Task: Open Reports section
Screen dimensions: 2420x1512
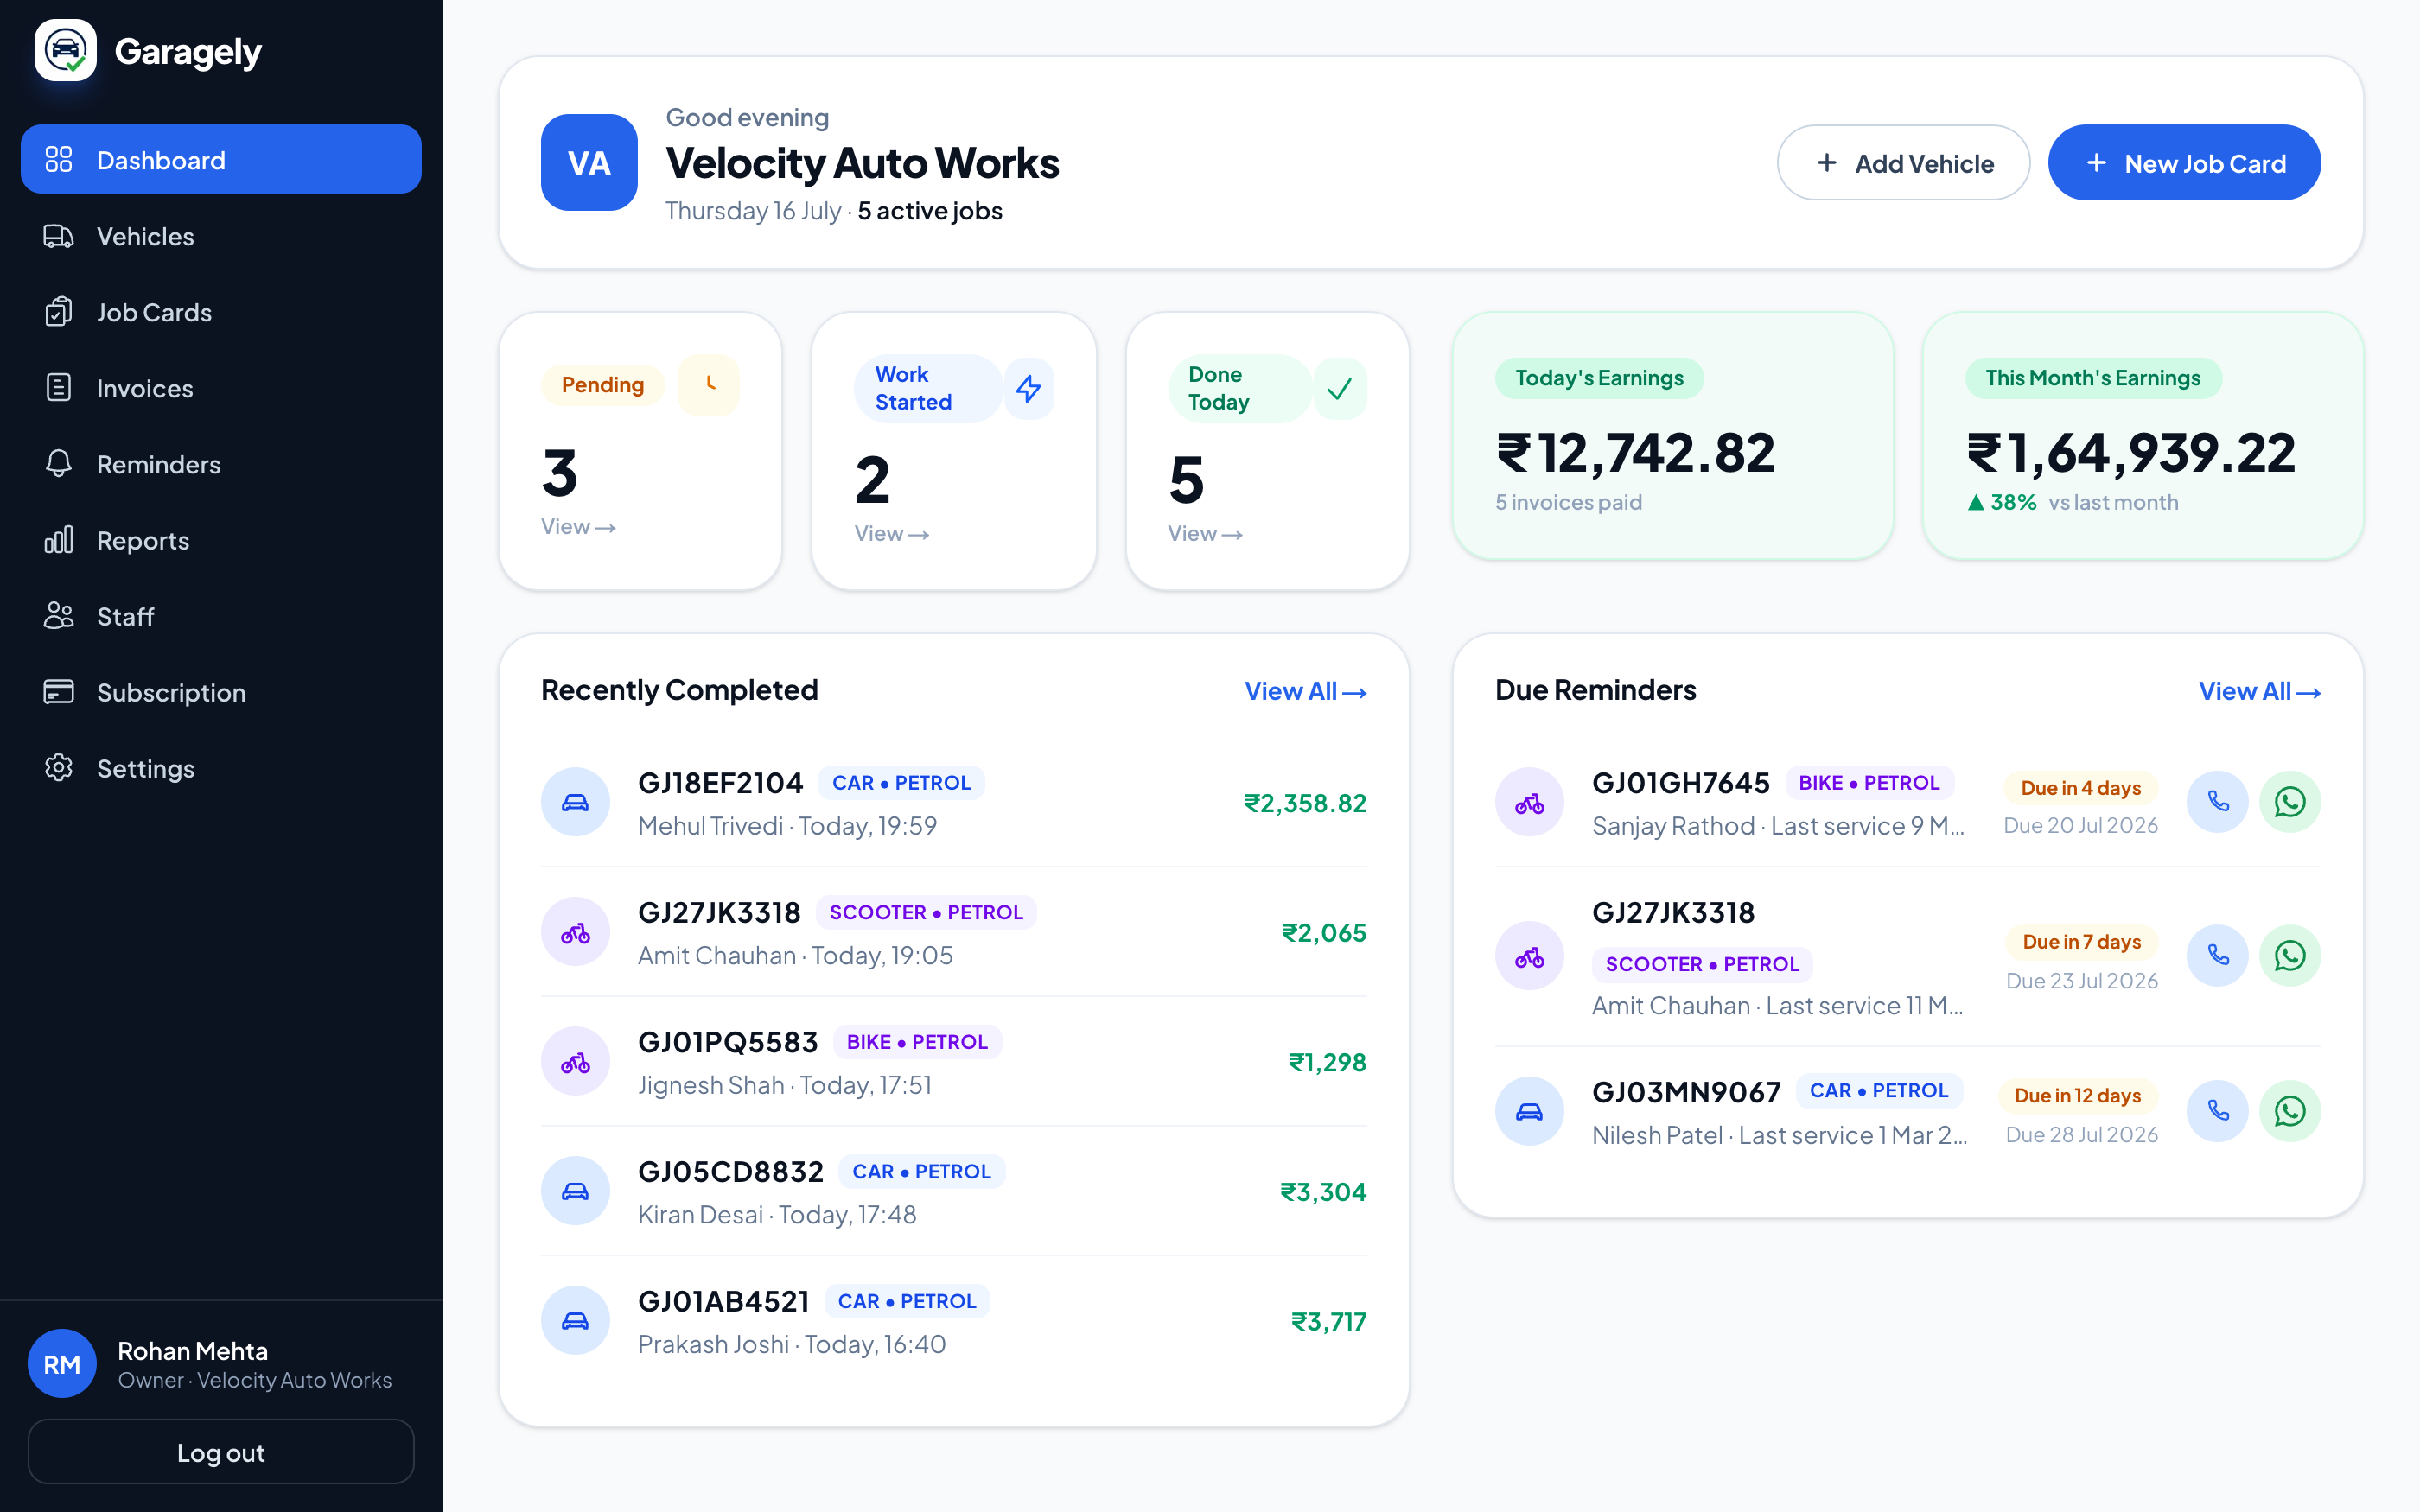Action: click(x=221, y=540)
